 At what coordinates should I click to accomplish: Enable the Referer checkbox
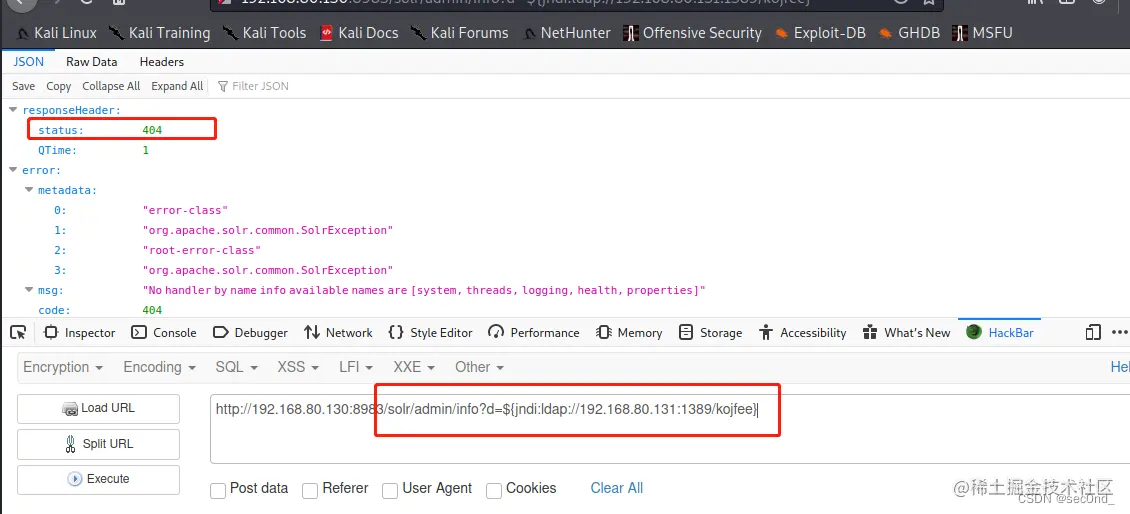(310, 491)
